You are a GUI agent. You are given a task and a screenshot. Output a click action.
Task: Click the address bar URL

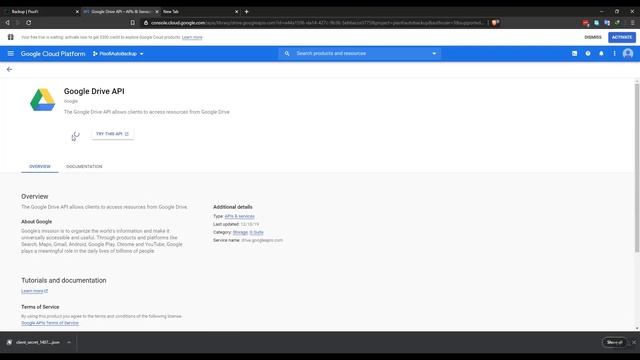pyautogui.click(x=316, y=23)
